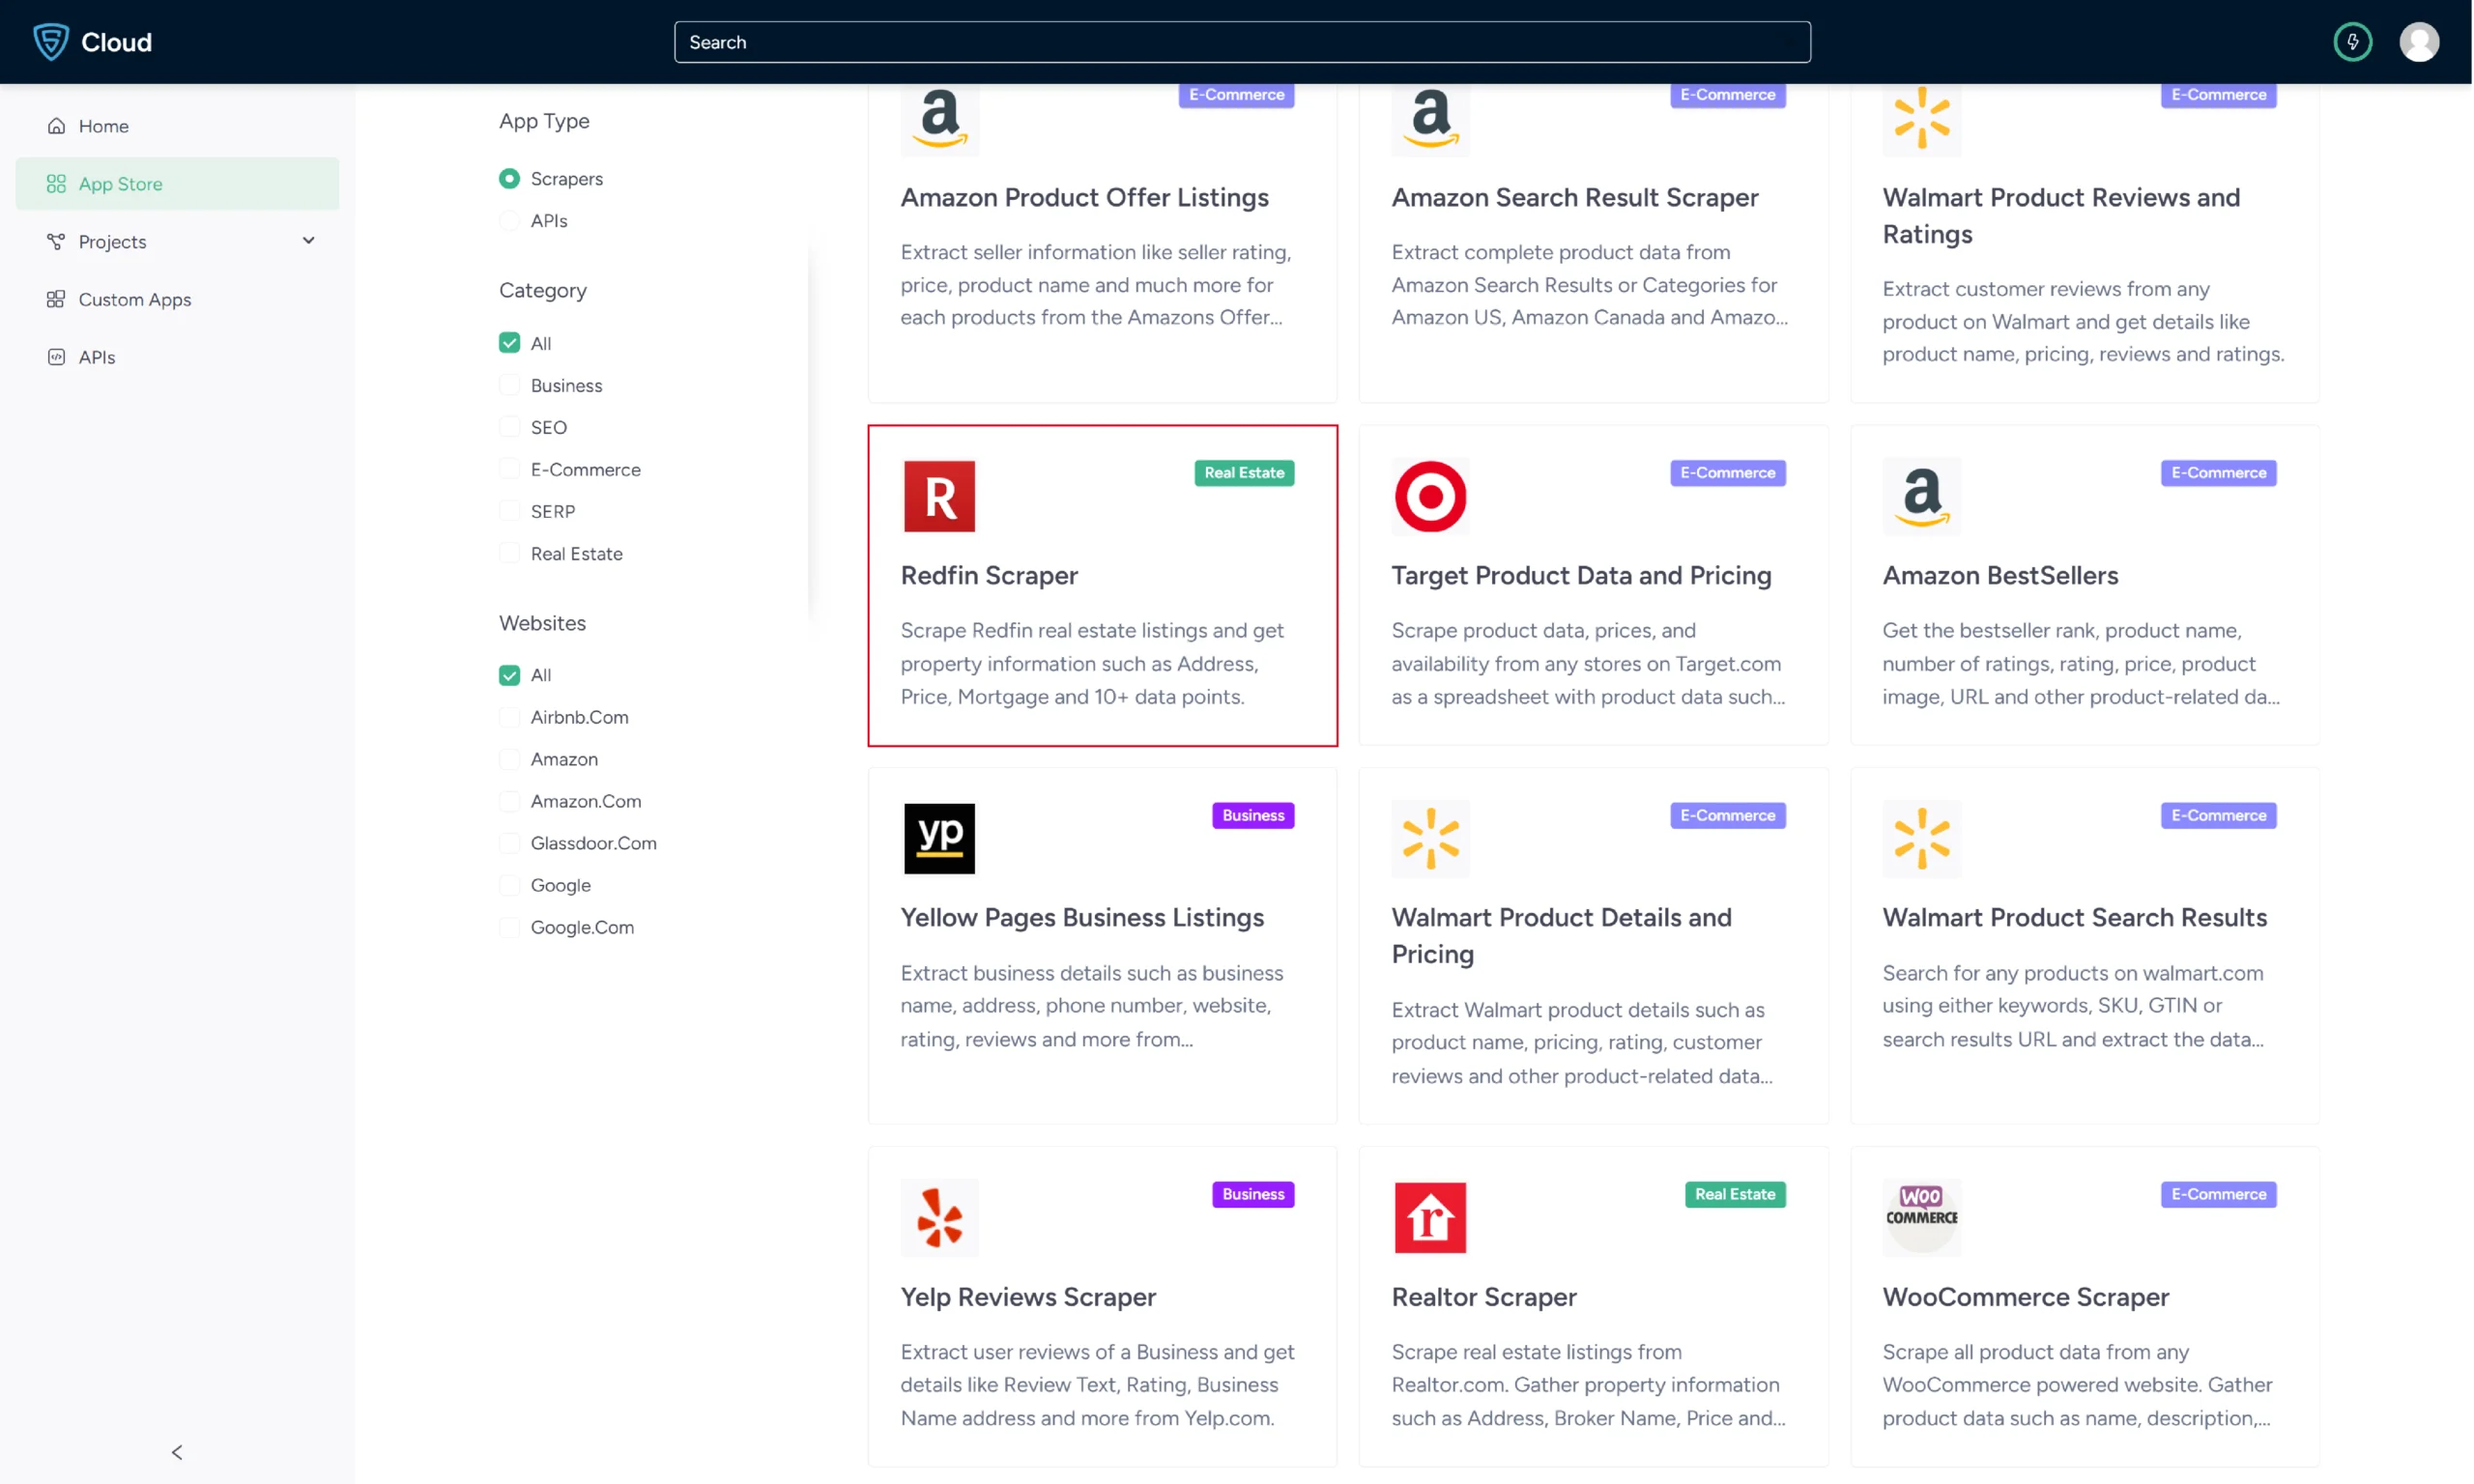Screen dimensions: 2474x1484
Task: Click the Cloud shield logo icon
Action: (51, 42)
